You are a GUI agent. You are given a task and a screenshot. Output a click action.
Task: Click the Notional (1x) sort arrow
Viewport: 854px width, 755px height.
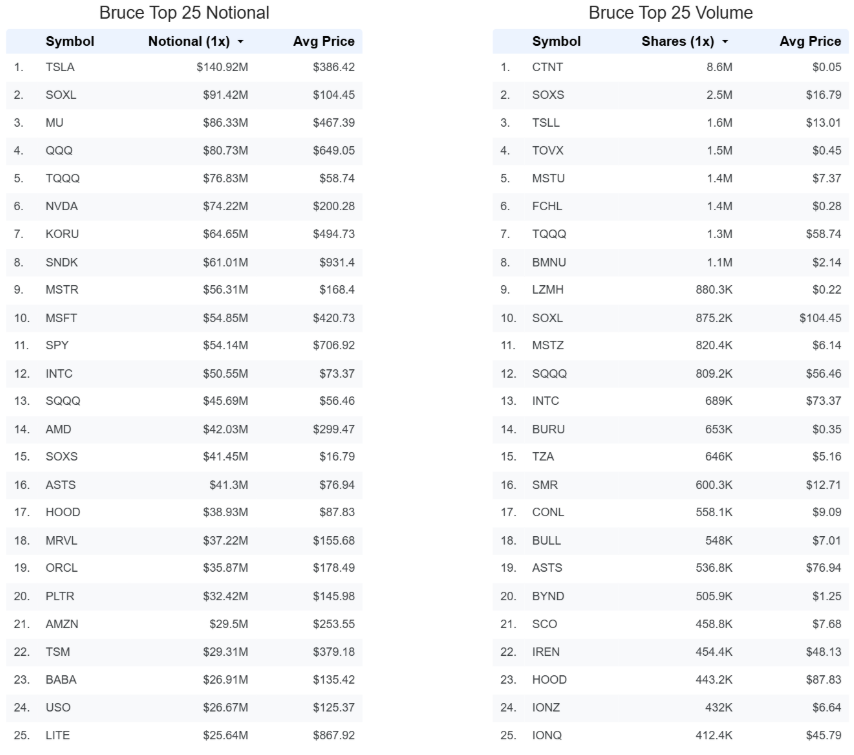click(240, 42)
